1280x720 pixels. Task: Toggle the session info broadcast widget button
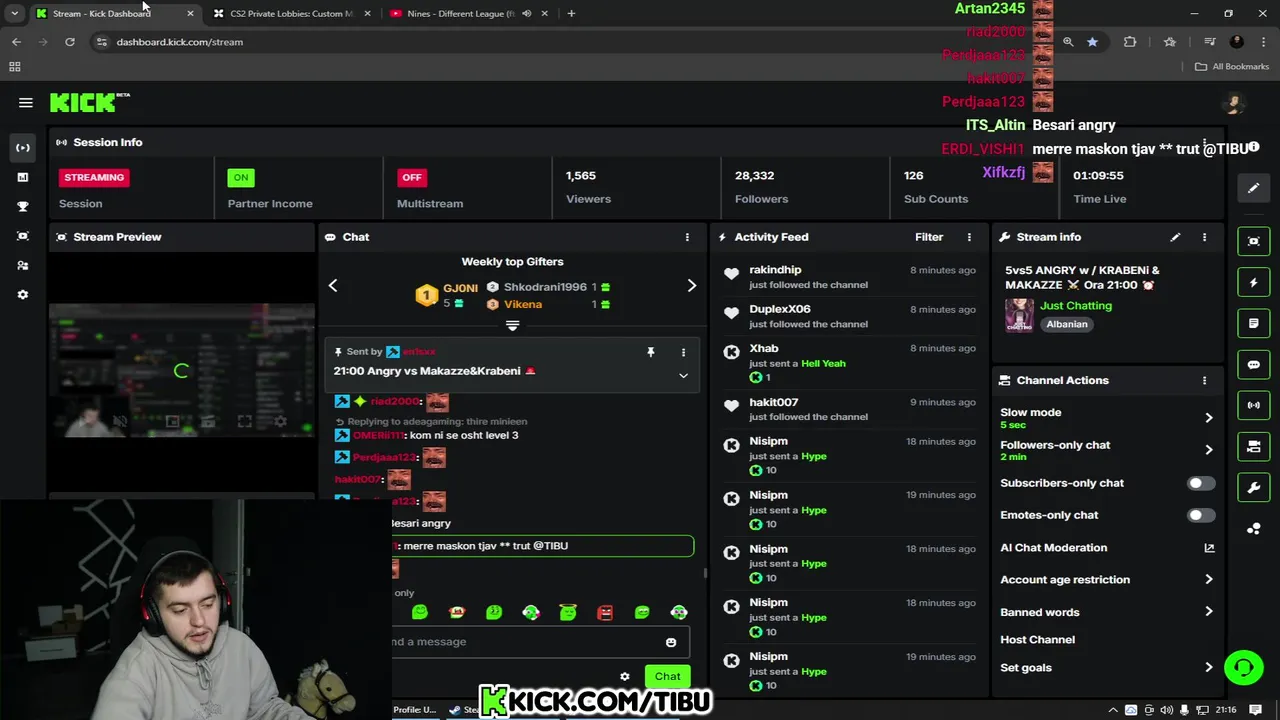[x=1254, y=406]
